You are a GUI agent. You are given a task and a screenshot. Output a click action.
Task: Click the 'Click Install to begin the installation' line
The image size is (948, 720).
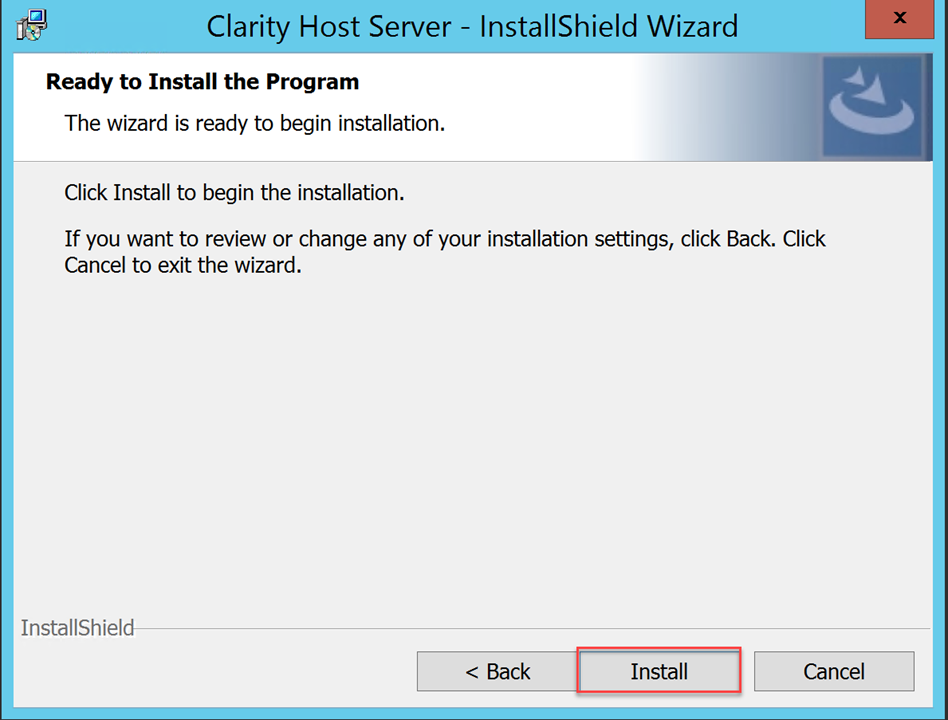234,192
